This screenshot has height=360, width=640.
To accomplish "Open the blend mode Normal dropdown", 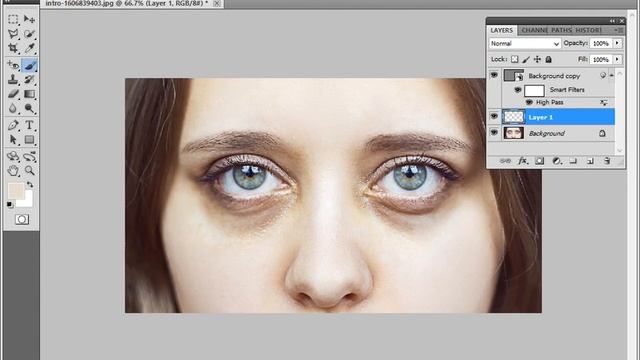I will click(x=524, y=43).
